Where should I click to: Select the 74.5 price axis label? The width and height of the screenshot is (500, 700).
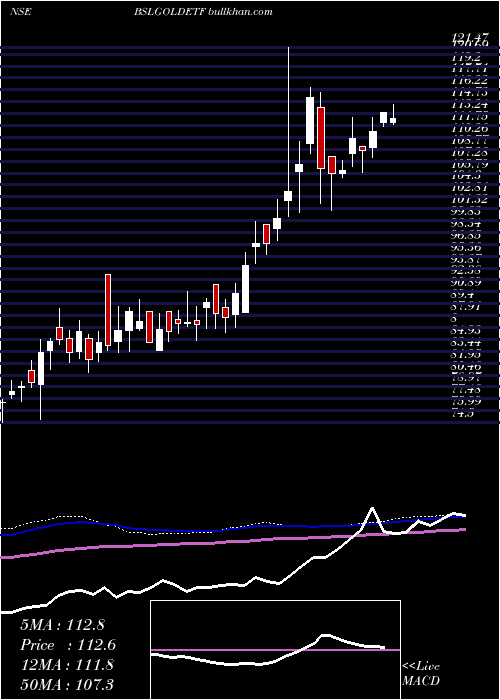click(464, 414)
